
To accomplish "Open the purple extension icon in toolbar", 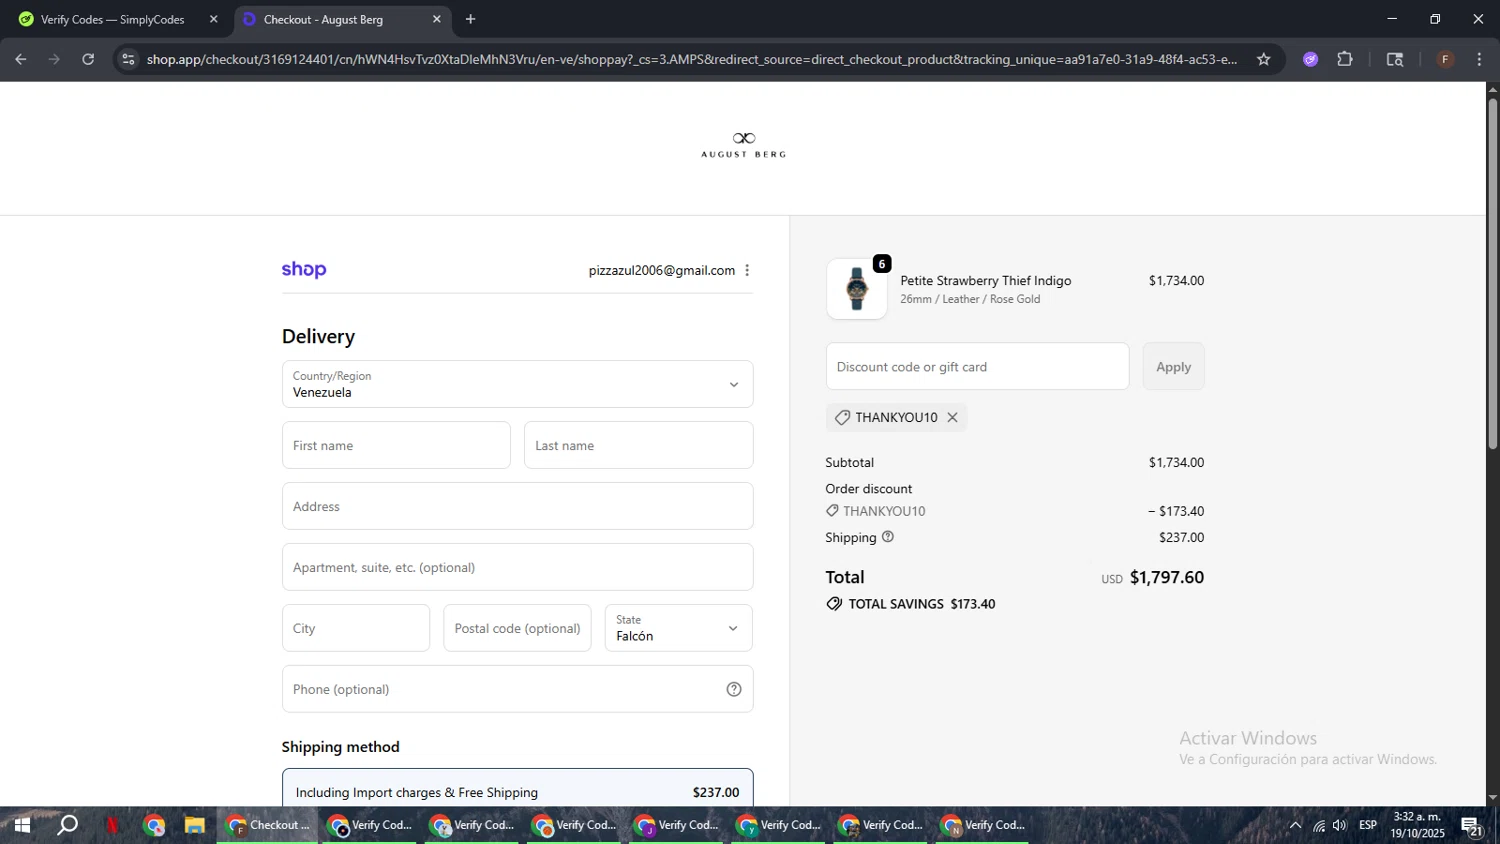I will (1310, 59).
